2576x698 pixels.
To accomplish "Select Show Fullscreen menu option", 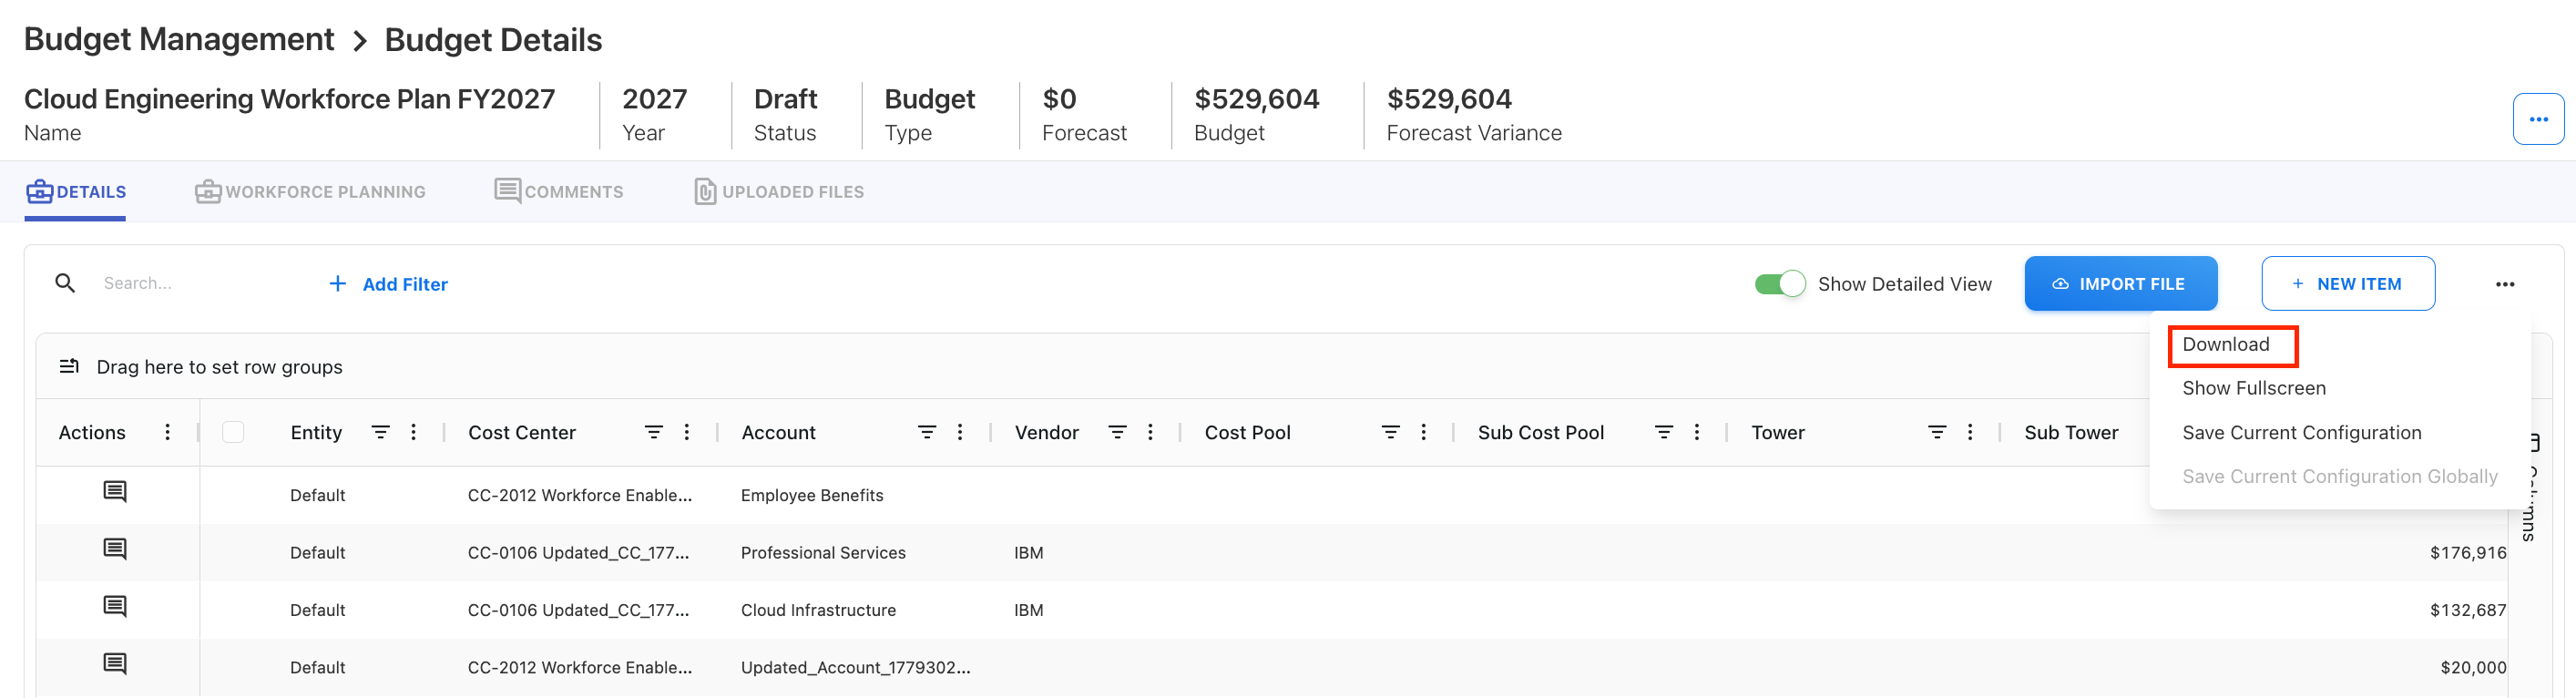I will tap(2253, 388).
